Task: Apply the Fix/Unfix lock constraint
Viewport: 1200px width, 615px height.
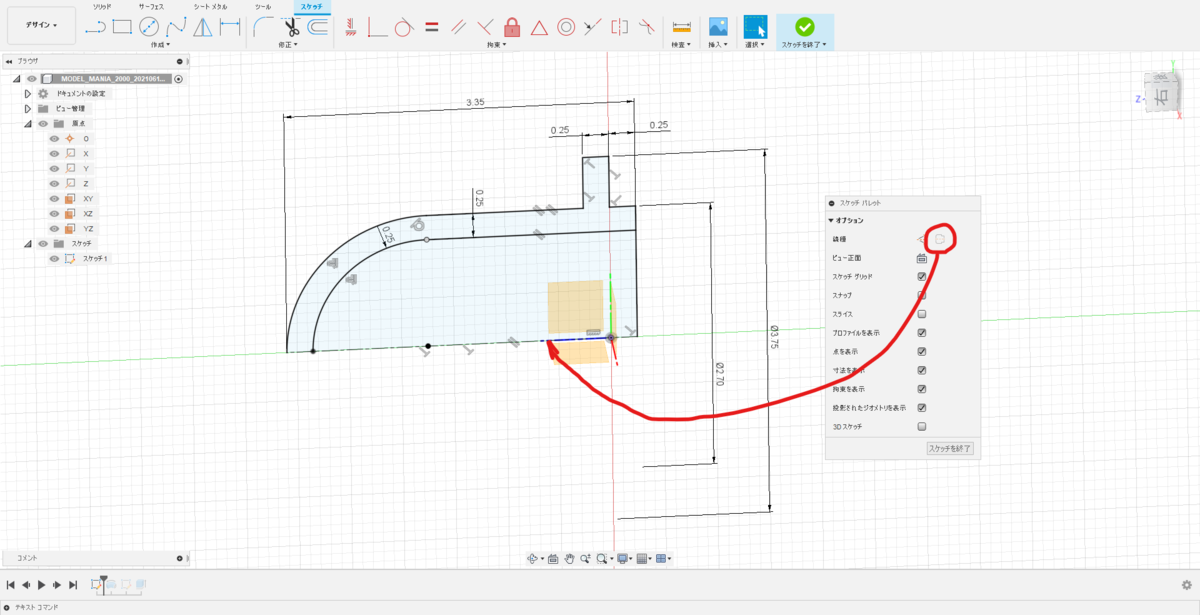Action: tap(512, 27)
